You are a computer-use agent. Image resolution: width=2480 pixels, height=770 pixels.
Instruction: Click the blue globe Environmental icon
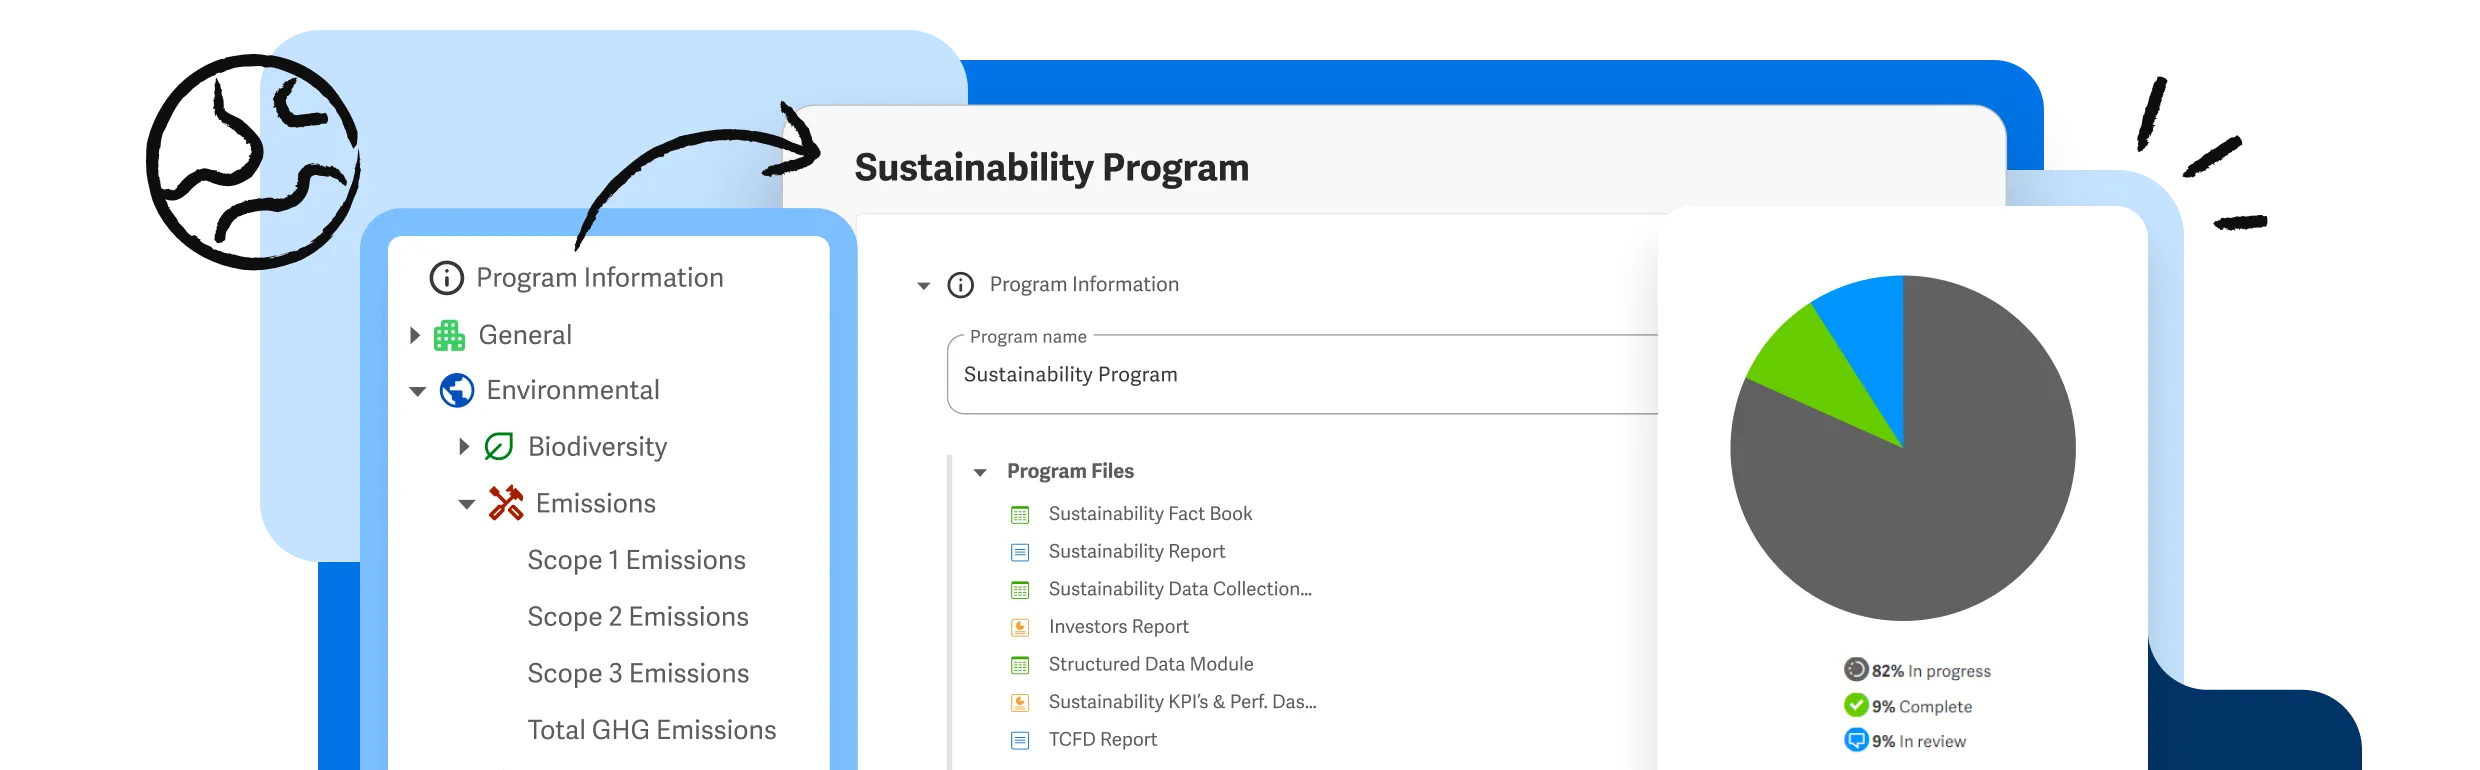point(457,390)
